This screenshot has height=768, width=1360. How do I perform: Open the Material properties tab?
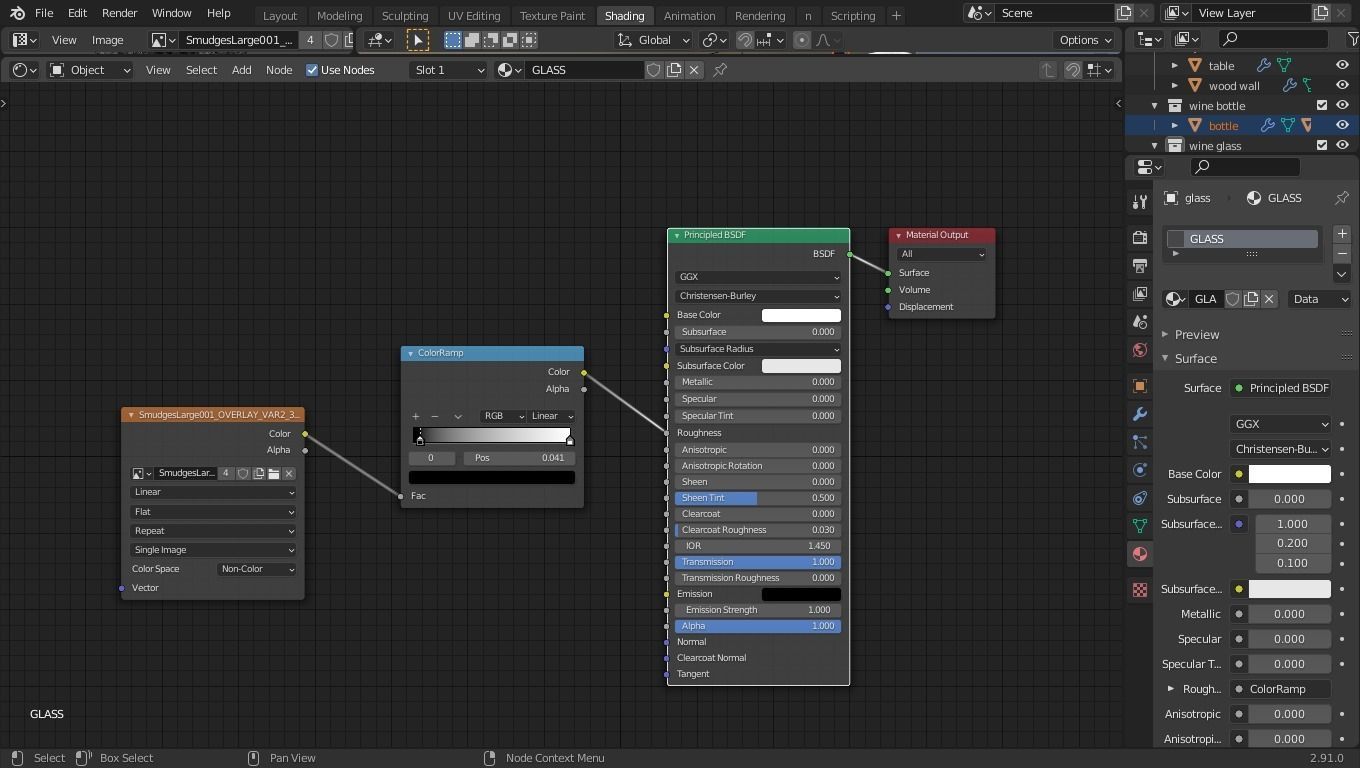pos(1139,554)
